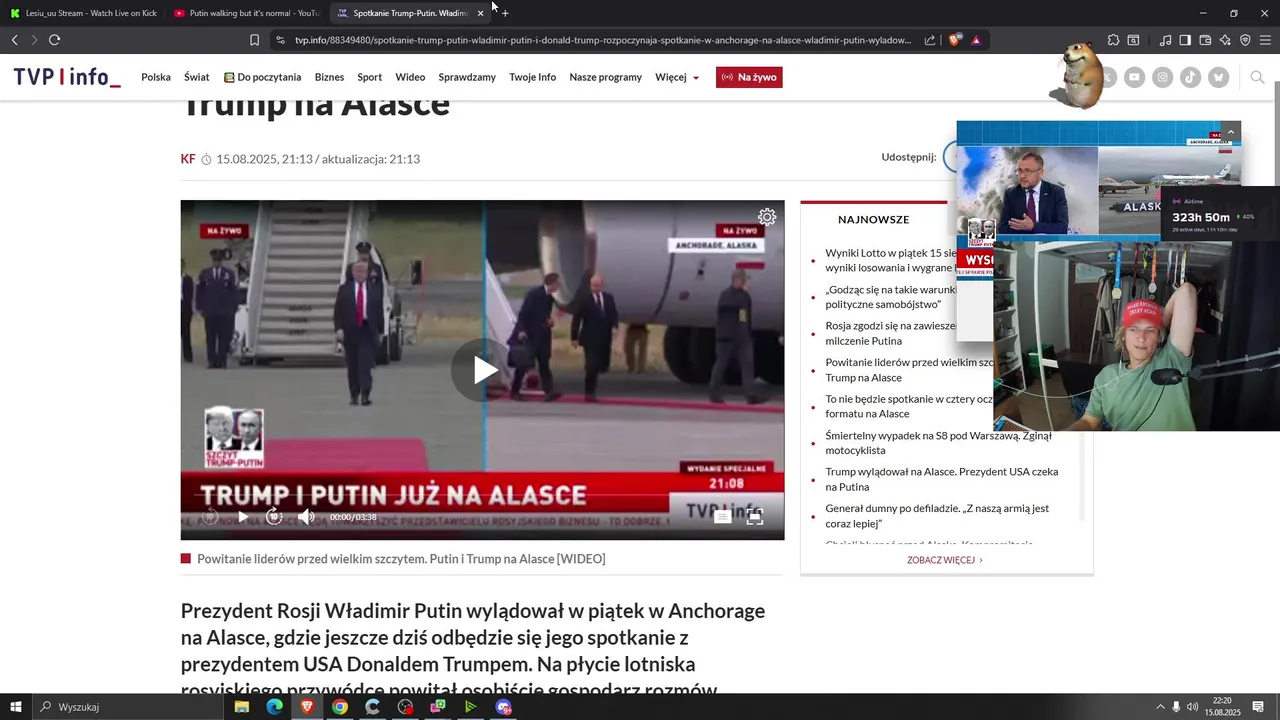Open the Biznes menu section
1280x720 pixels.
[329, 77]
